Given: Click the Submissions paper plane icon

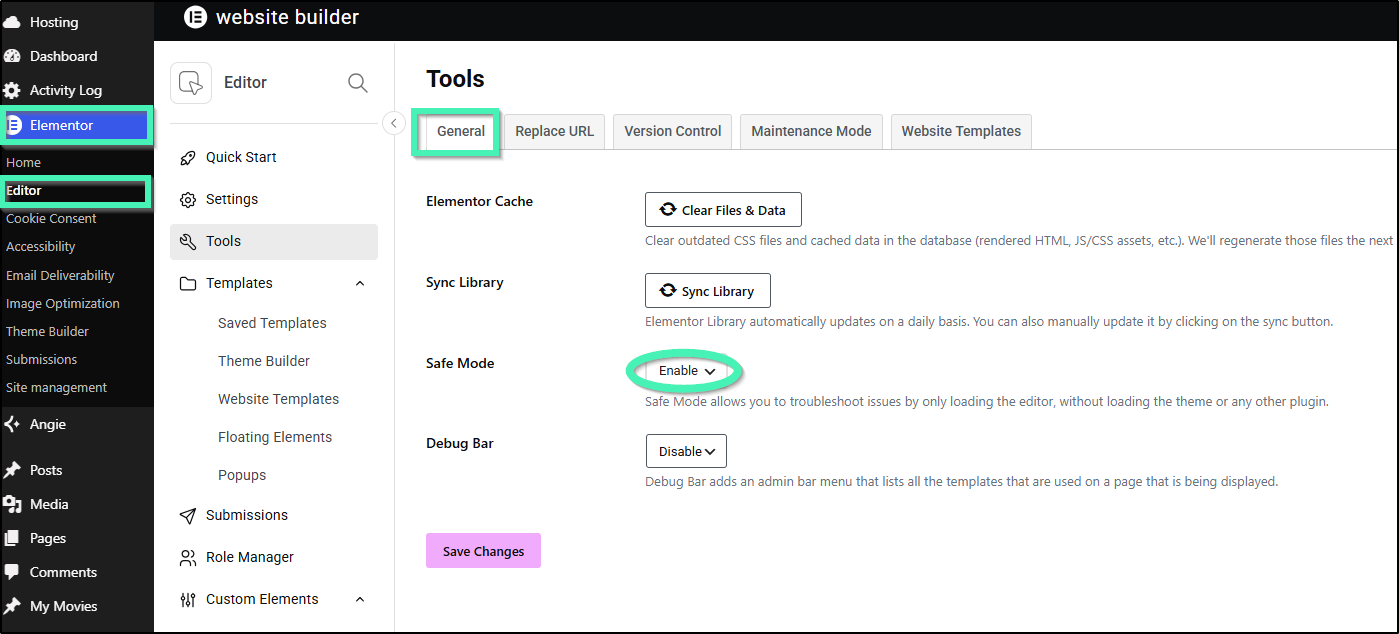Looking at the screenshot, I should coord(188,516).
